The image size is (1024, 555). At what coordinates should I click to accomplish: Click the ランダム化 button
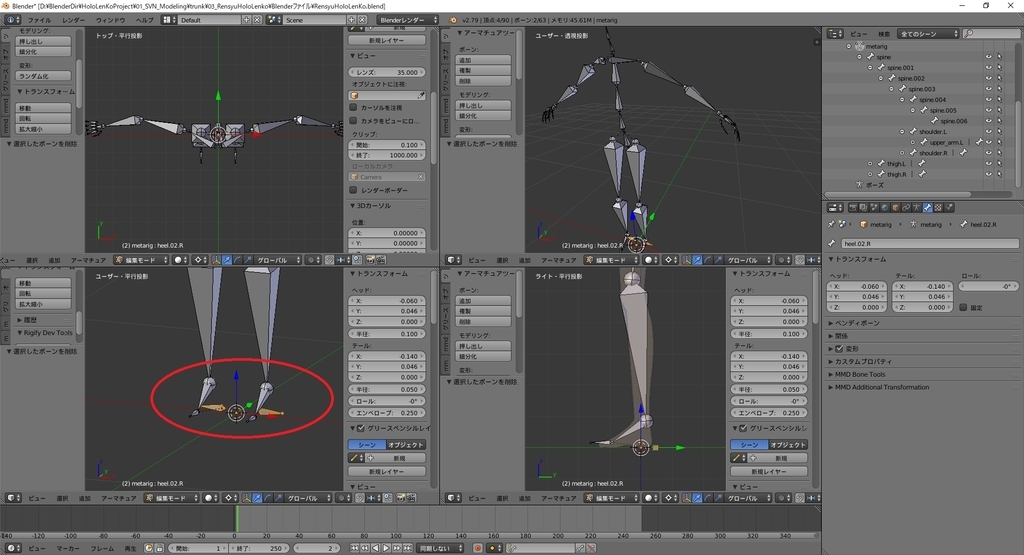43,76
